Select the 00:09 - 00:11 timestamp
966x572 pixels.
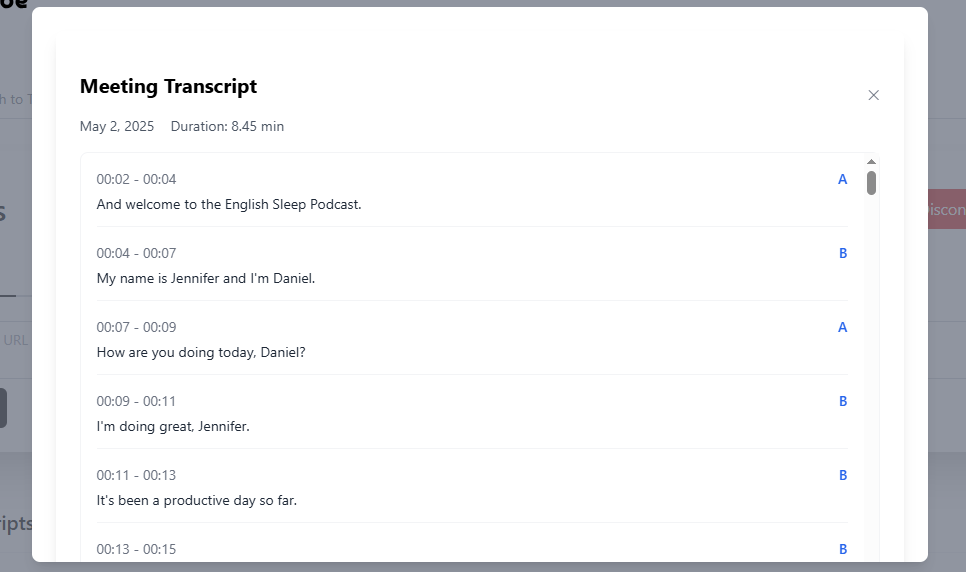[x=136, y=402]
